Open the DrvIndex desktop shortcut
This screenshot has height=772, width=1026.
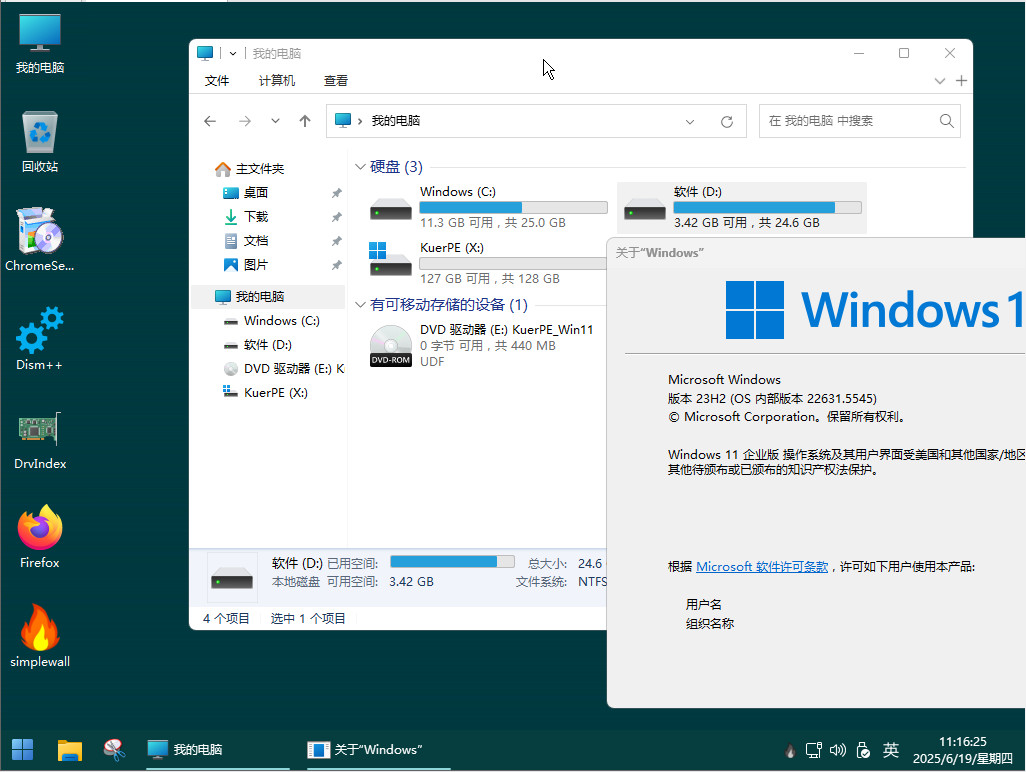[40, 440]
